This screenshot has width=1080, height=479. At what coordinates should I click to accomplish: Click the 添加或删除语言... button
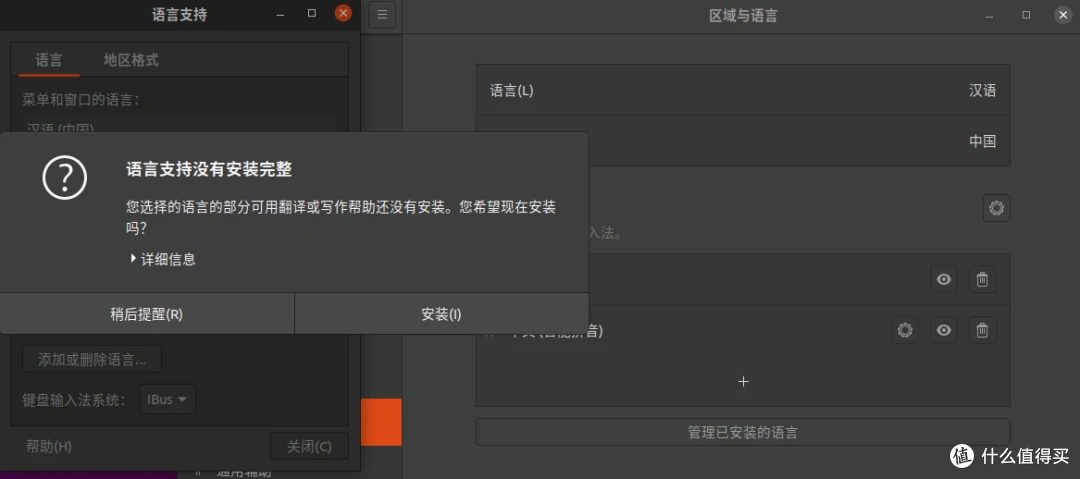coord(92,359)
